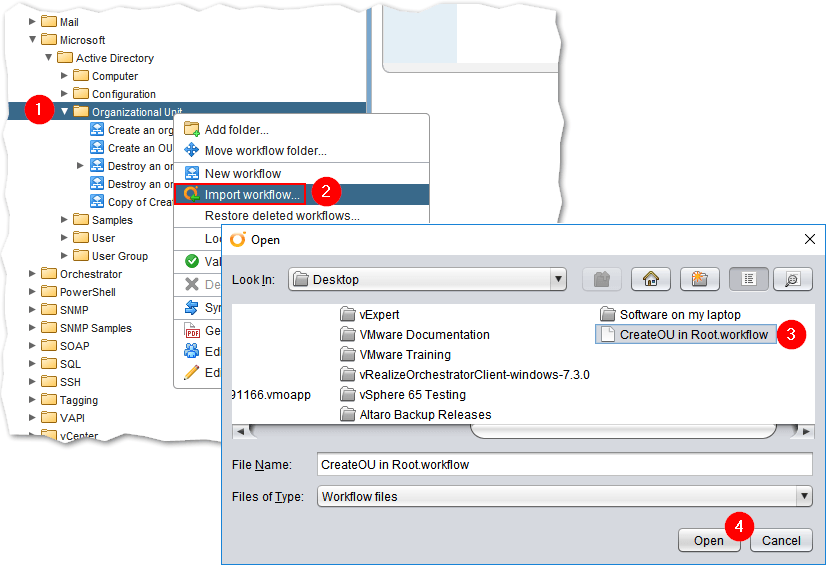Screen dimensions: 831x570
Task: Select the VAPI folder icon
Action: click(x=49, y=417)
